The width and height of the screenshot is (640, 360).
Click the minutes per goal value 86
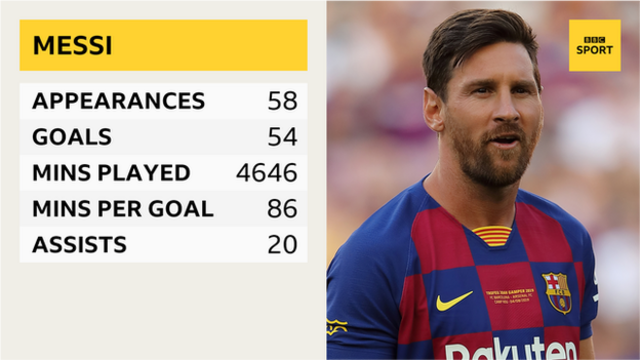pyautogui.click(x=282, y=208)
